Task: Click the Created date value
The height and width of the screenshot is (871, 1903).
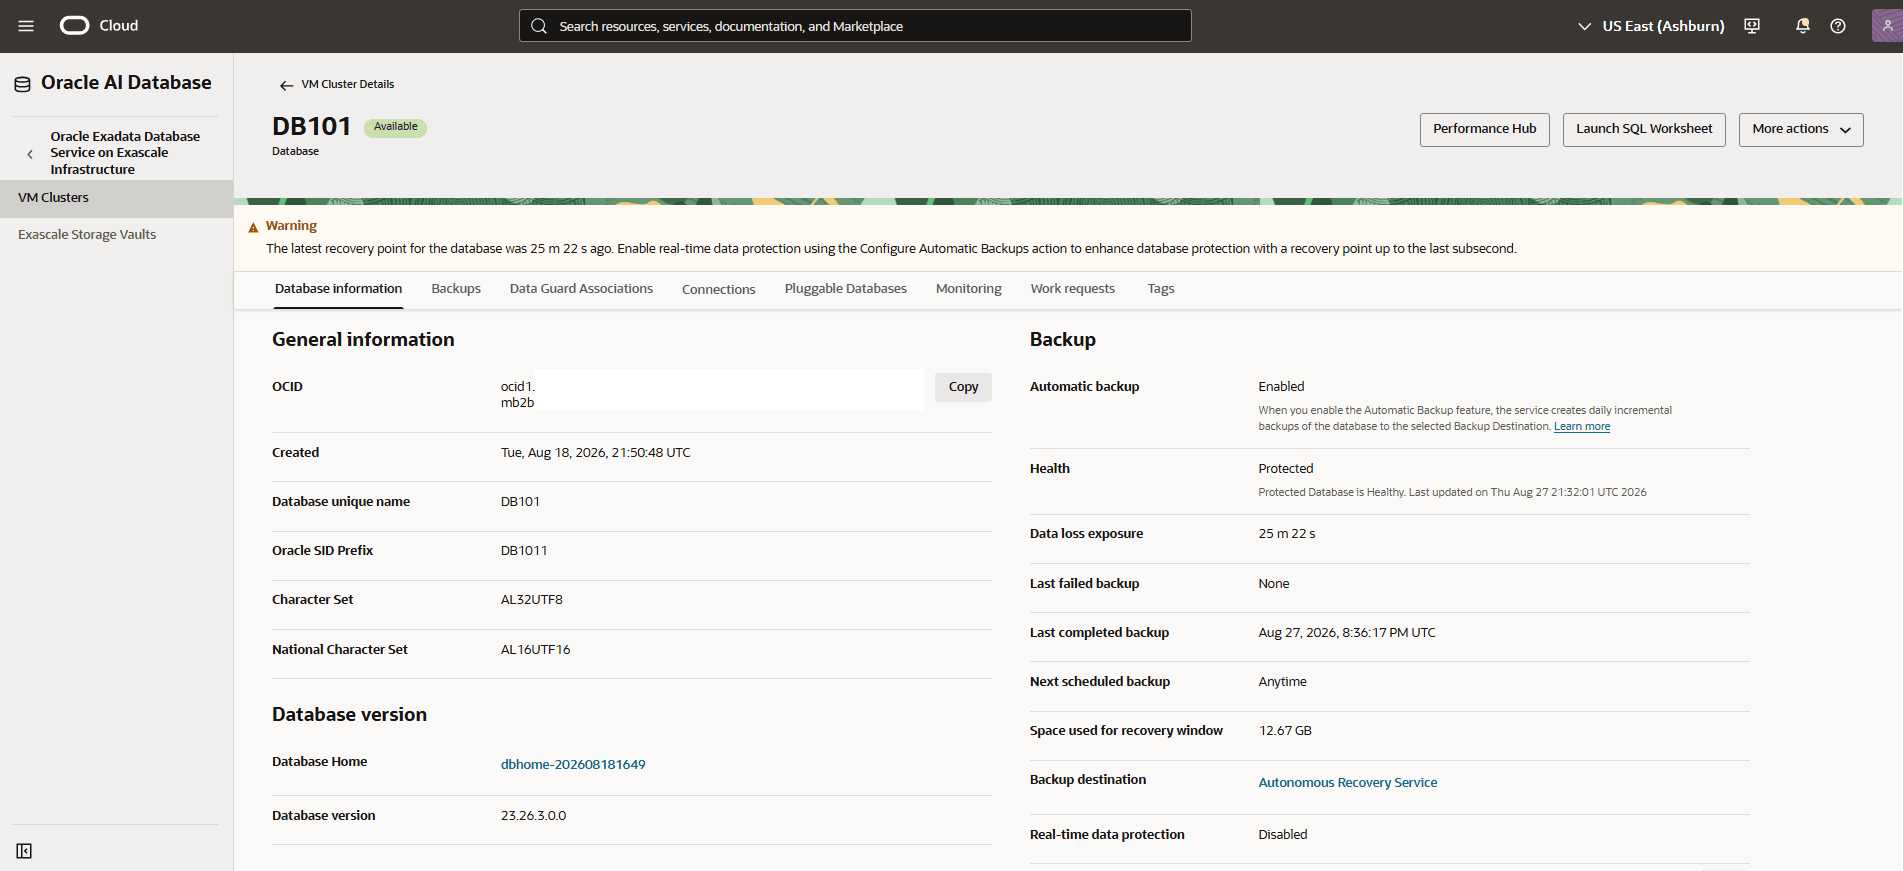Action: tap(595, 453)
